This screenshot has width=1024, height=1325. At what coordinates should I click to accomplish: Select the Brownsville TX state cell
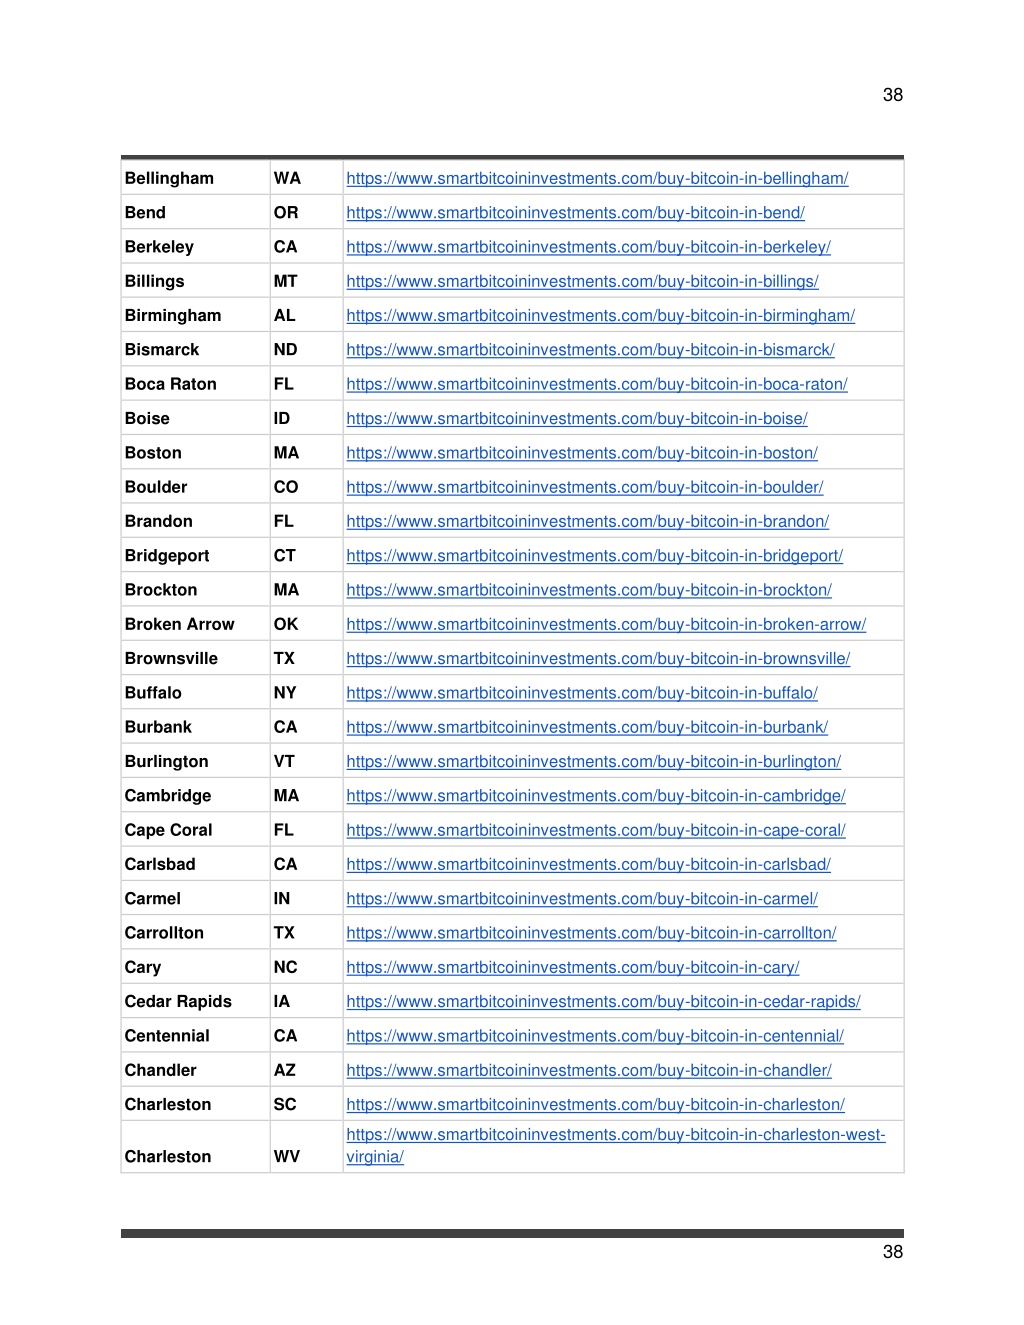point(284,659)
